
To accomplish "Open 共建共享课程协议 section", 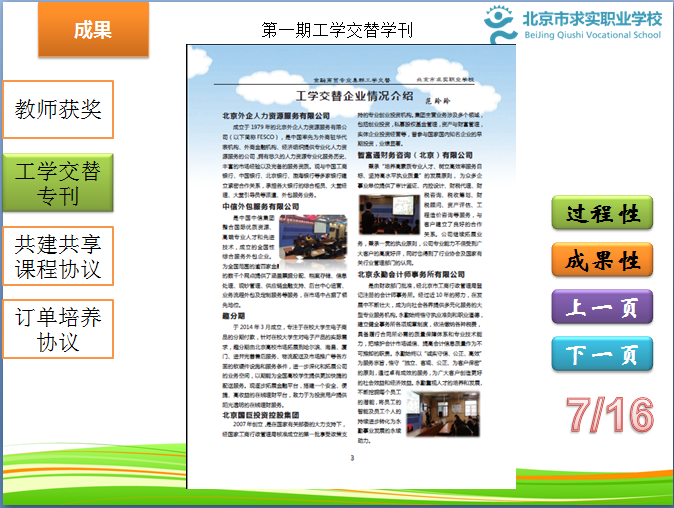I will point(58,256).
